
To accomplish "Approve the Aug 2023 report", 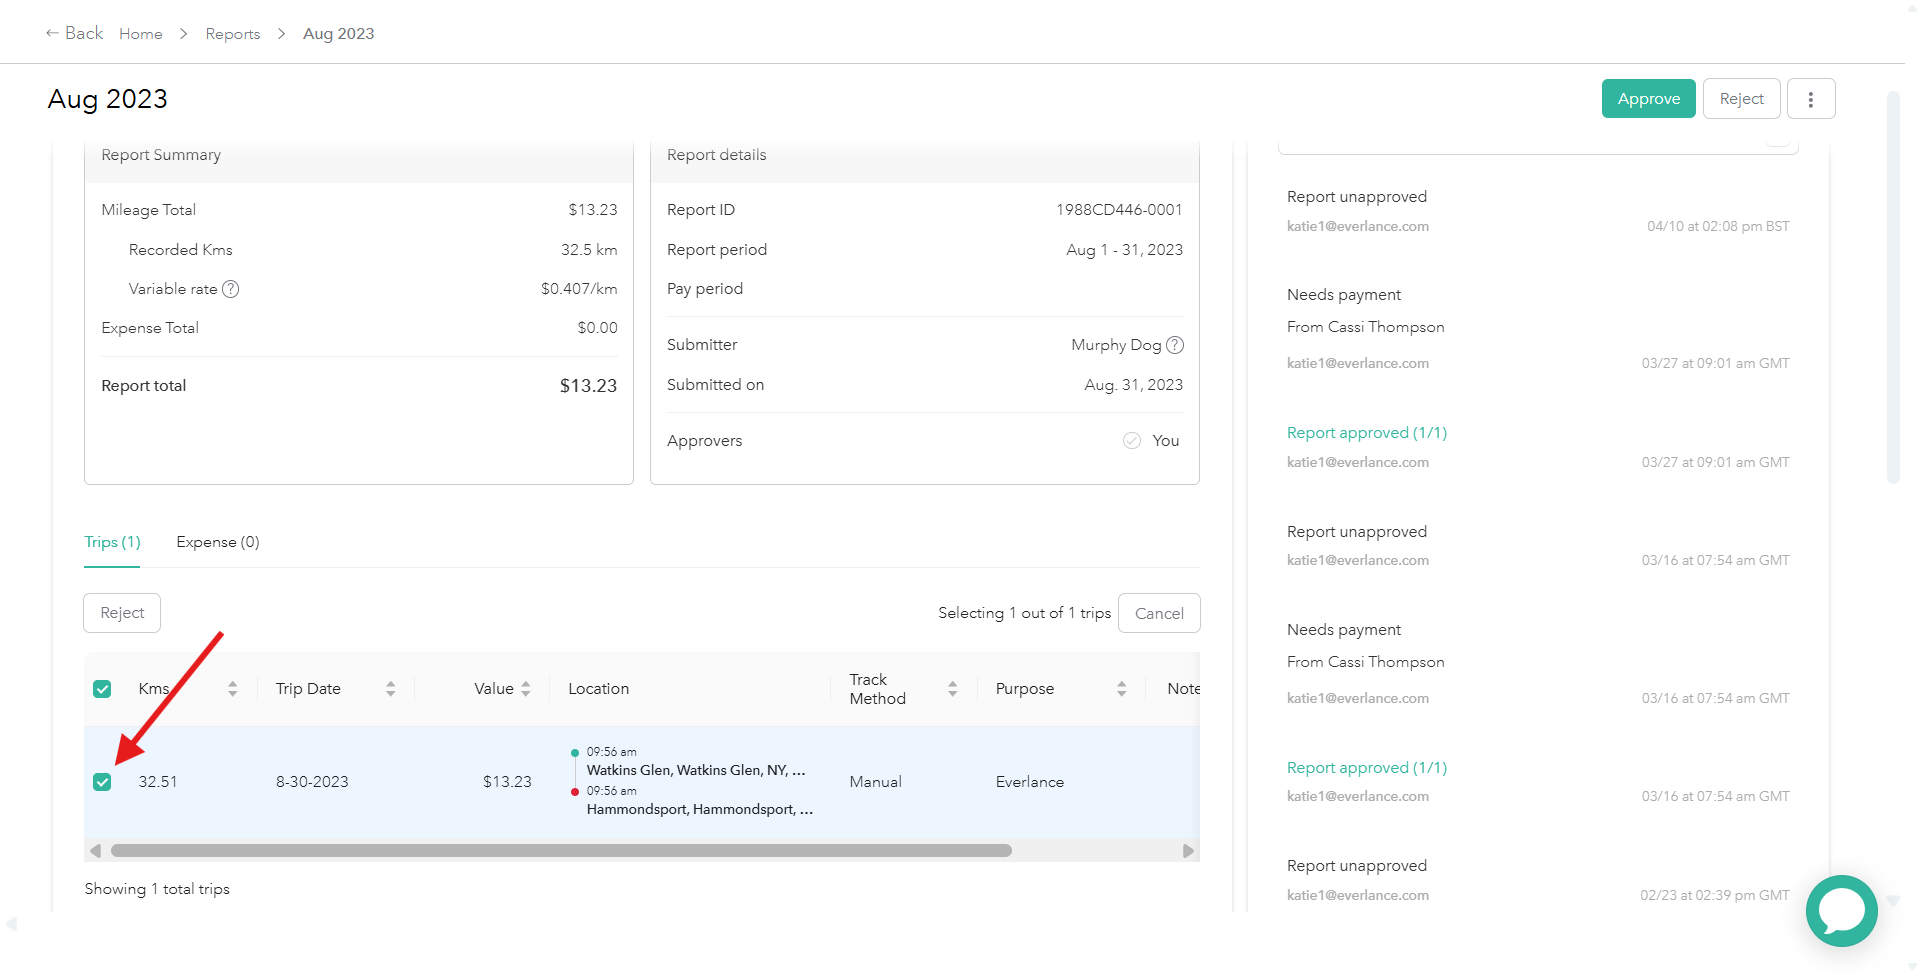I will [x=1648, y=99].
